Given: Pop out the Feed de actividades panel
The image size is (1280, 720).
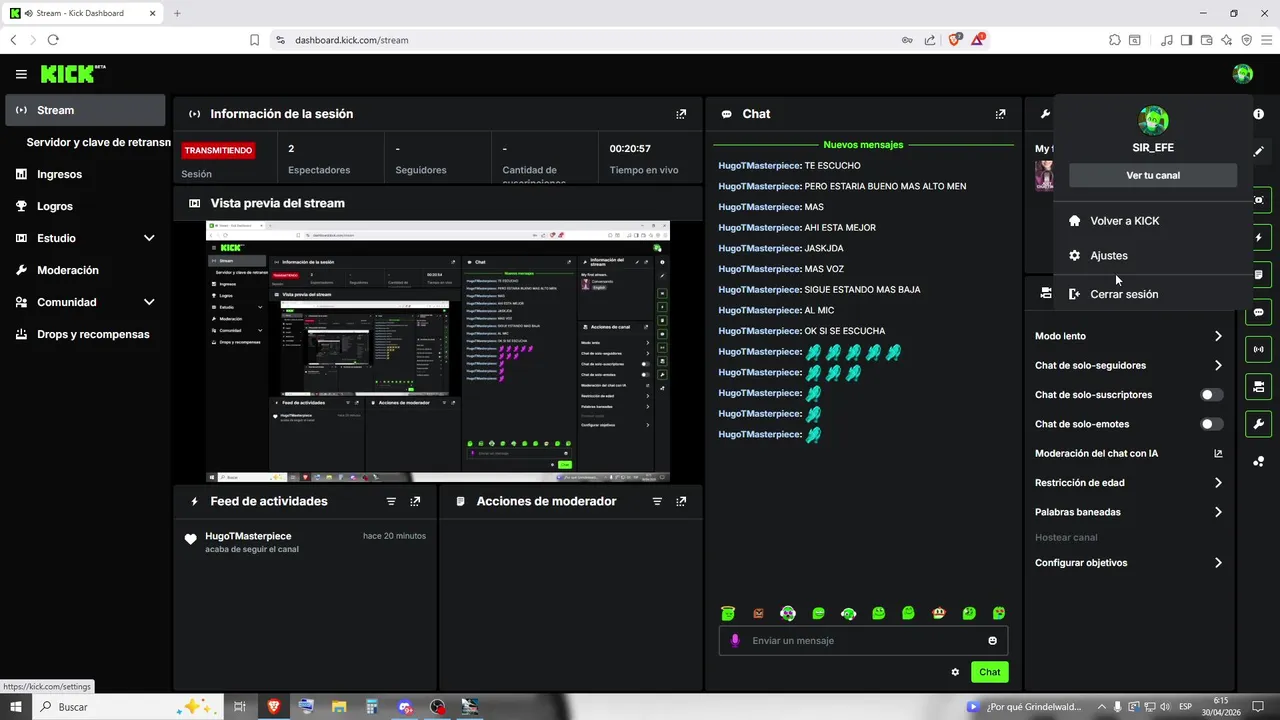Looking at the screenshot, I should 415,501.
